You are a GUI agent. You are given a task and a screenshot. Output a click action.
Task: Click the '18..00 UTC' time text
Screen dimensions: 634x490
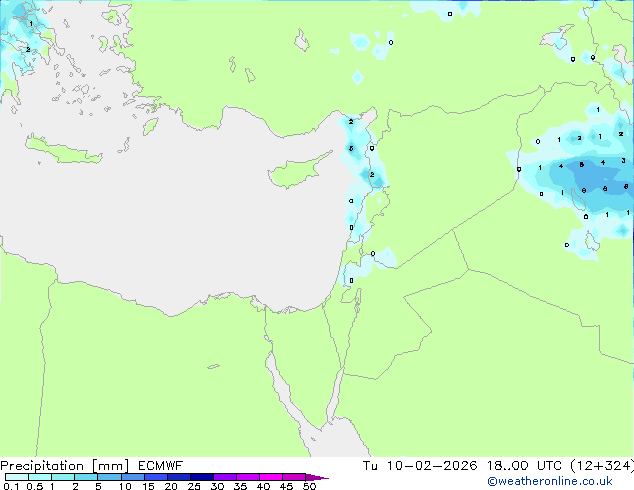click(525, 466)
